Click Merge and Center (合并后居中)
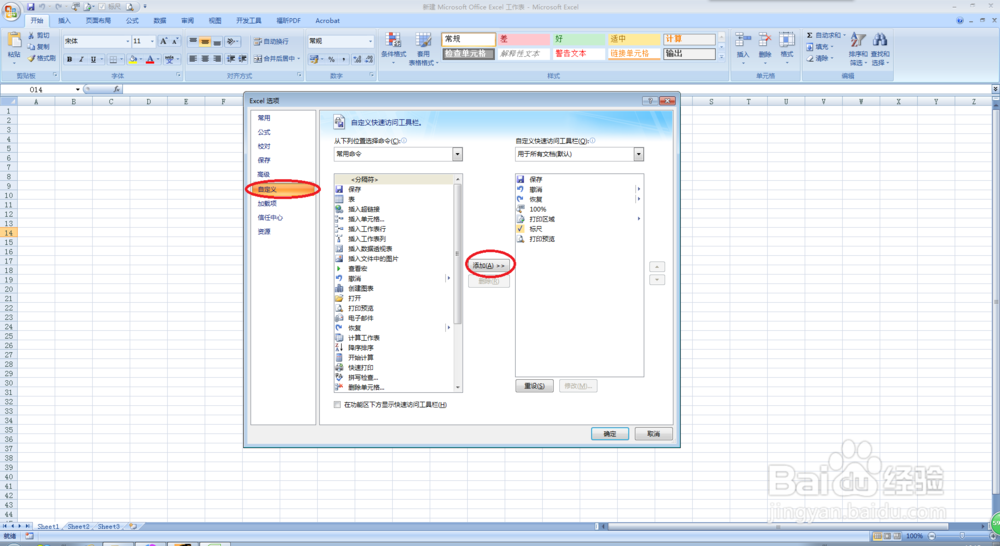1000x546 pixels. point(276,59)
